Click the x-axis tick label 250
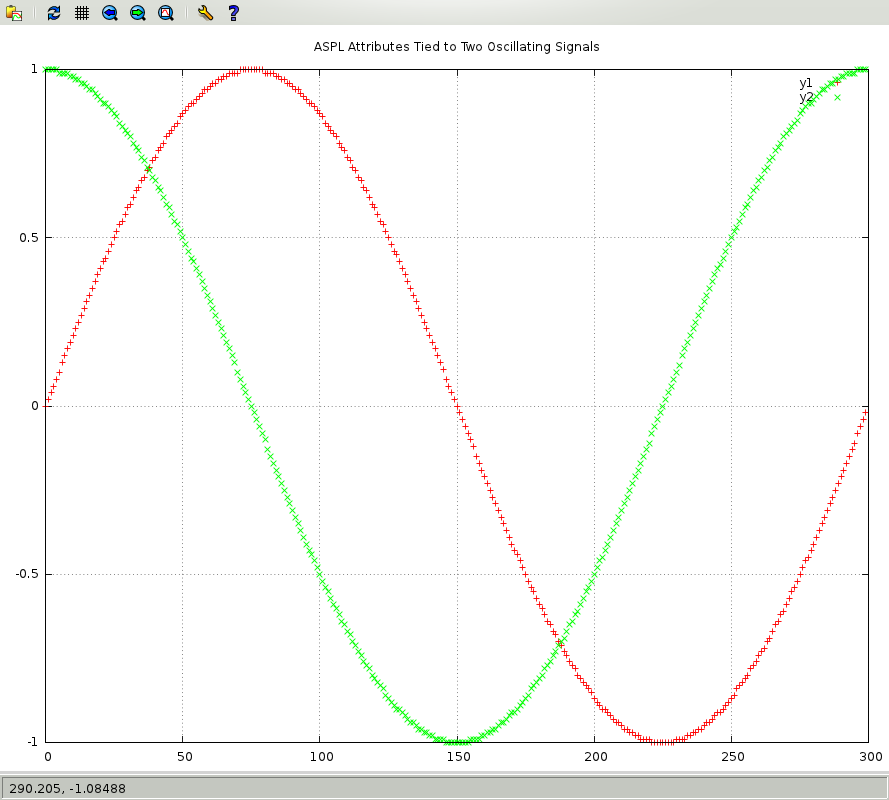Screen dimensions: 889x800 coord(731,756)
